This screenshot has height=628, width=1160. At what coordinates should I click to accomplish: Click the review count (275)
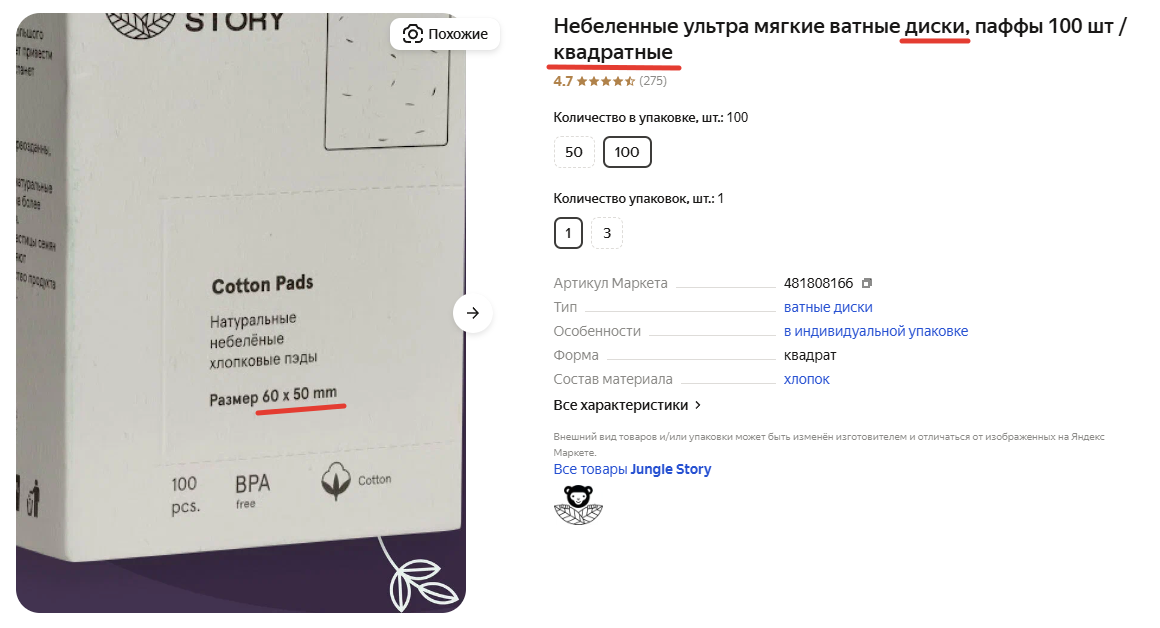[x=653, y=81]
